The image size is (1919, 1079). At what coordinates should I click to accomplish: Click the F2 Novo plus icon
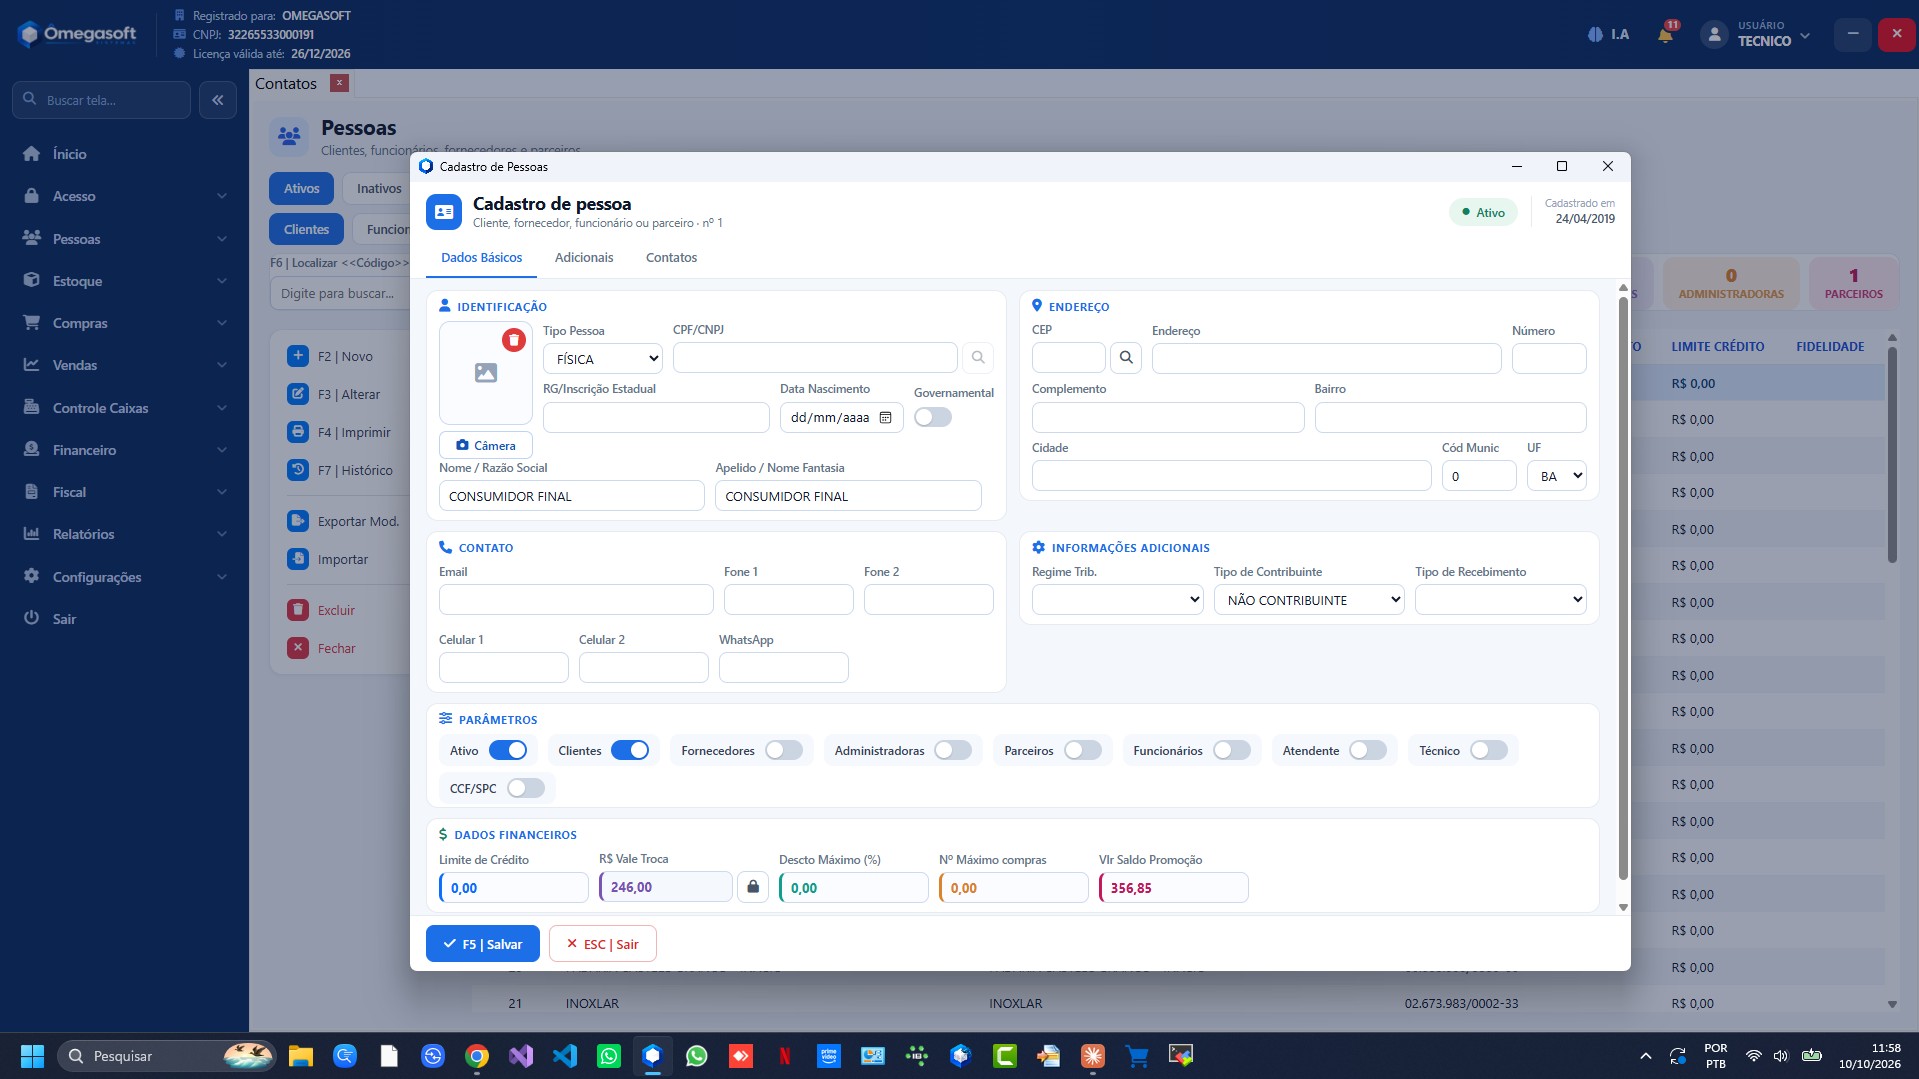298,356
